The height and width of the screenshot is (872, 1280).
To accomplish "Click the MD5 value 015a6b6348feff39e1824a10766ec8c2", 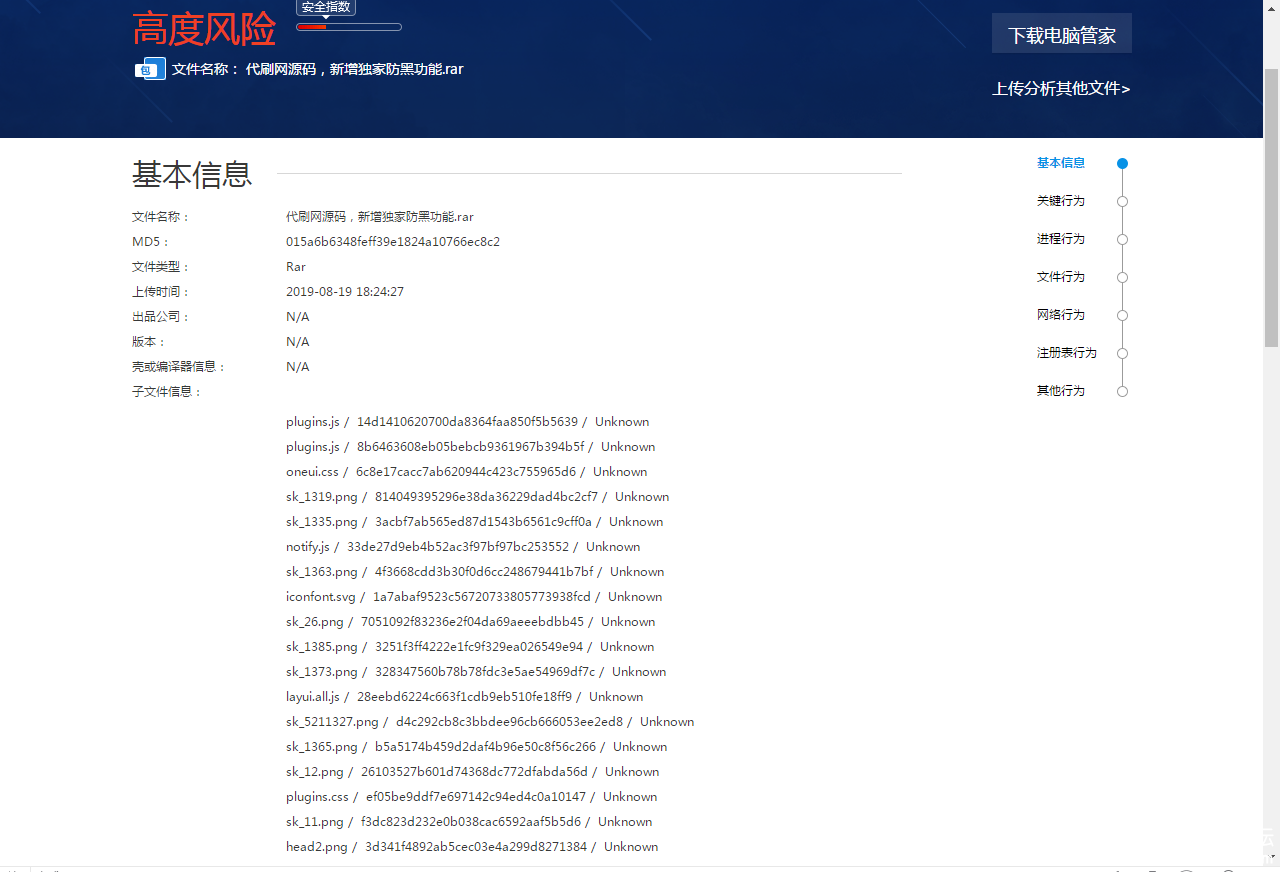I will pyautogui.click(x=393, y=242).
